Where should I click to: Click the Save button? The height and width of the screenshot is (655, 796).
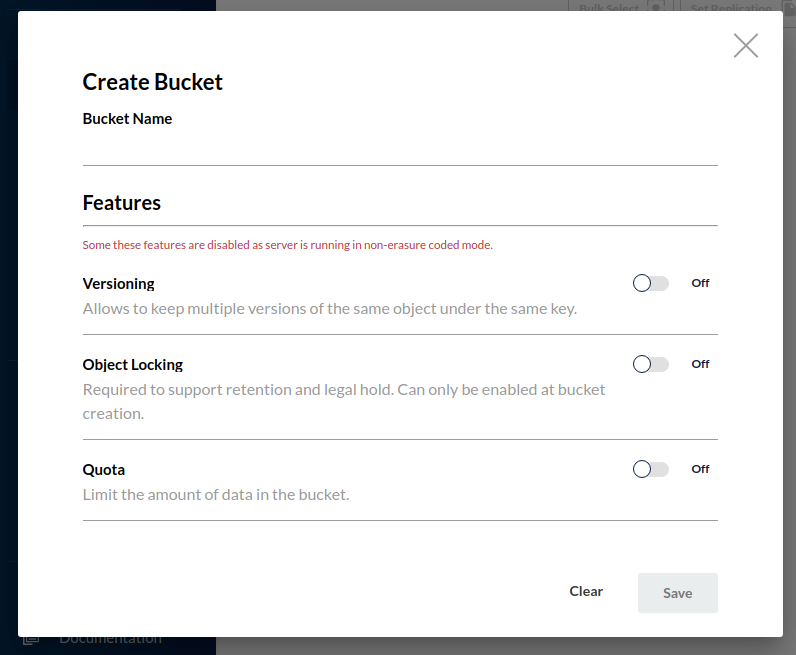click(677, 593)
